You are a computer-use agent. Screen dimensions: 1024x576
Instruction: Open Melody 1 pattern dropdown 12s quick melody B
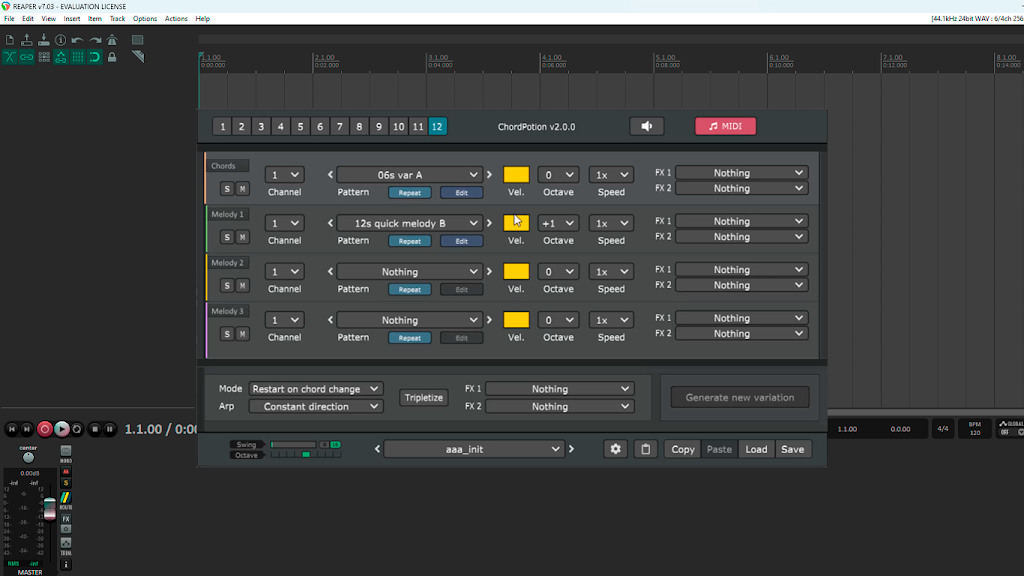[x=409, y=223]
